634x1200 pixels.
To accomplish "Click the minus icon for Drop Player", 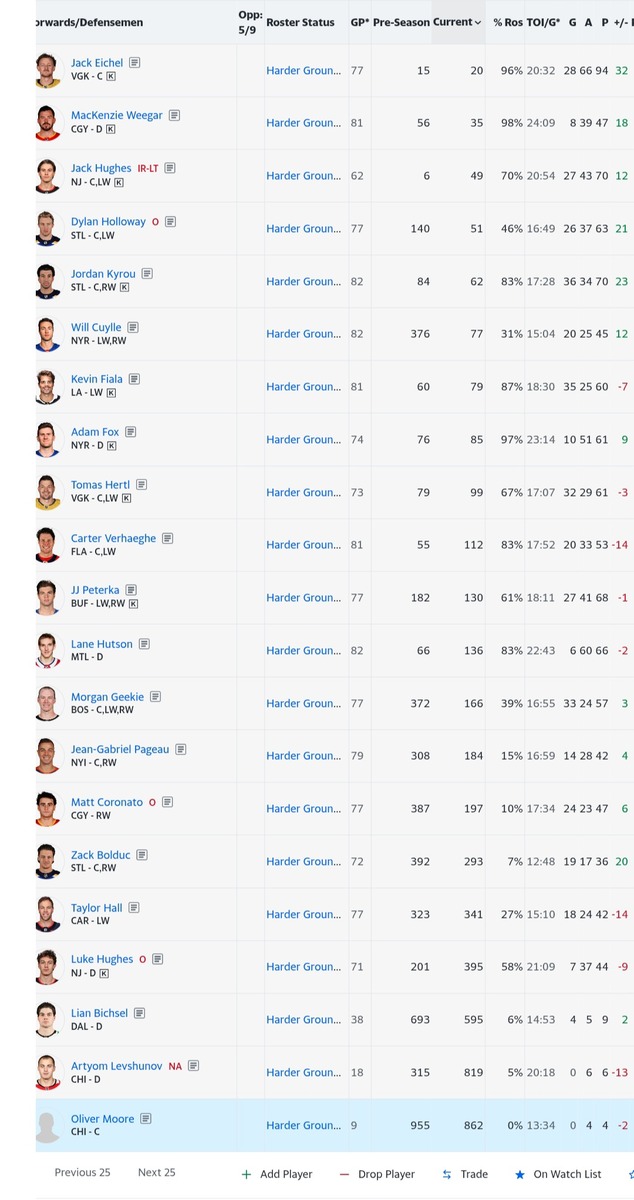I will pos(344,1174).
